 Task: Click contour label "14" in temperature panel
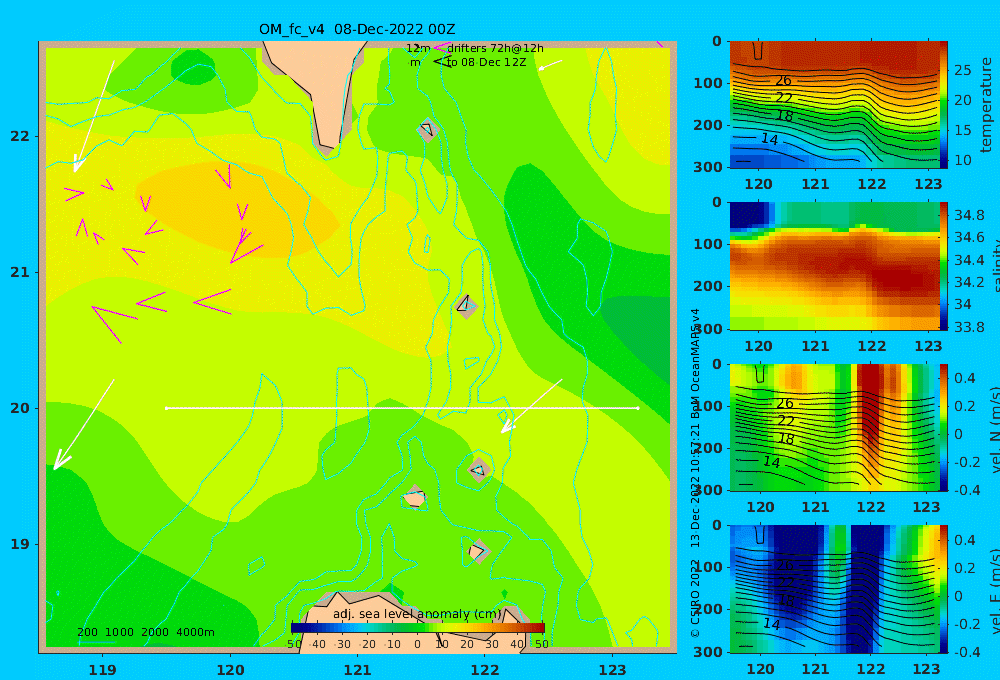(x=770, y=139)
